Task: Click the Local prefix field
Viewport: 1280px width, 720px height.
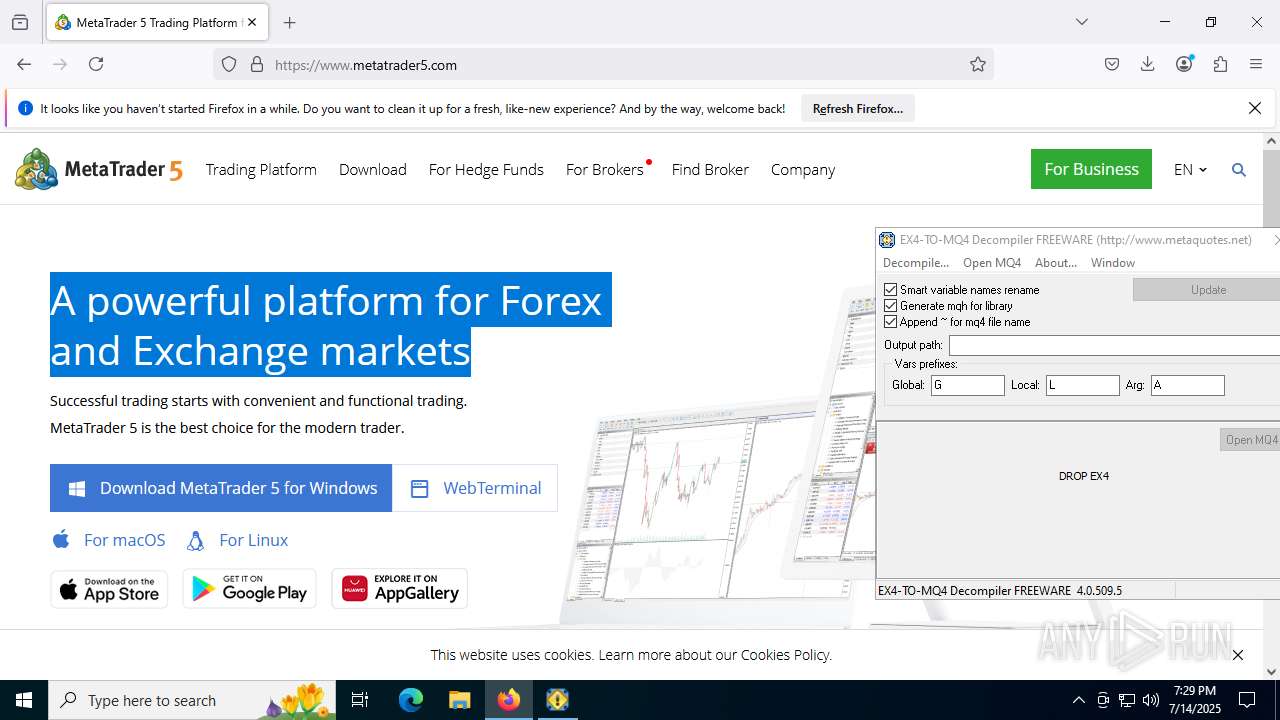Action: [x=1083, y=385]
